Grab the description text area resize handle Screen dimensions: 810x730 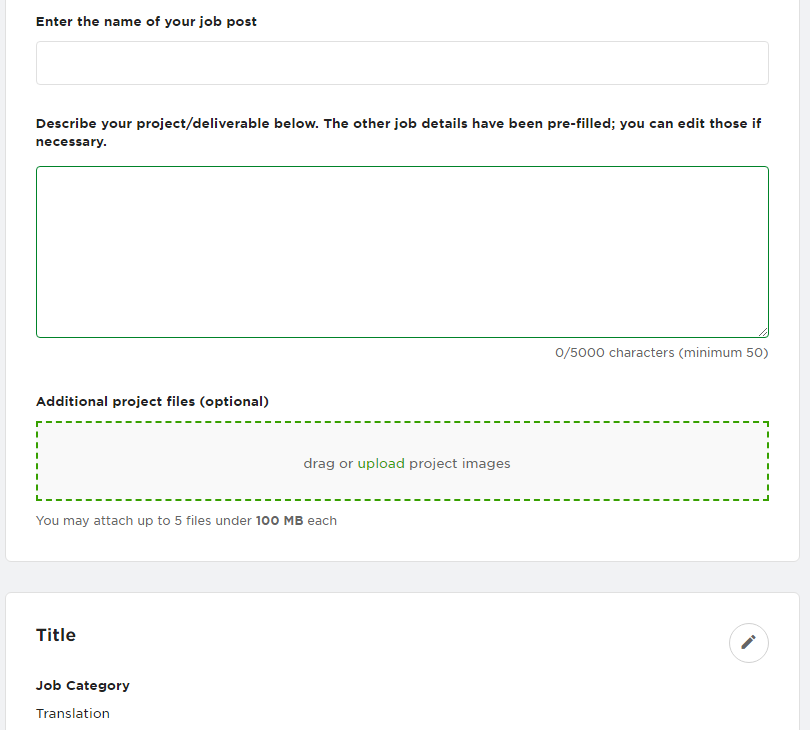coord(763,332)
